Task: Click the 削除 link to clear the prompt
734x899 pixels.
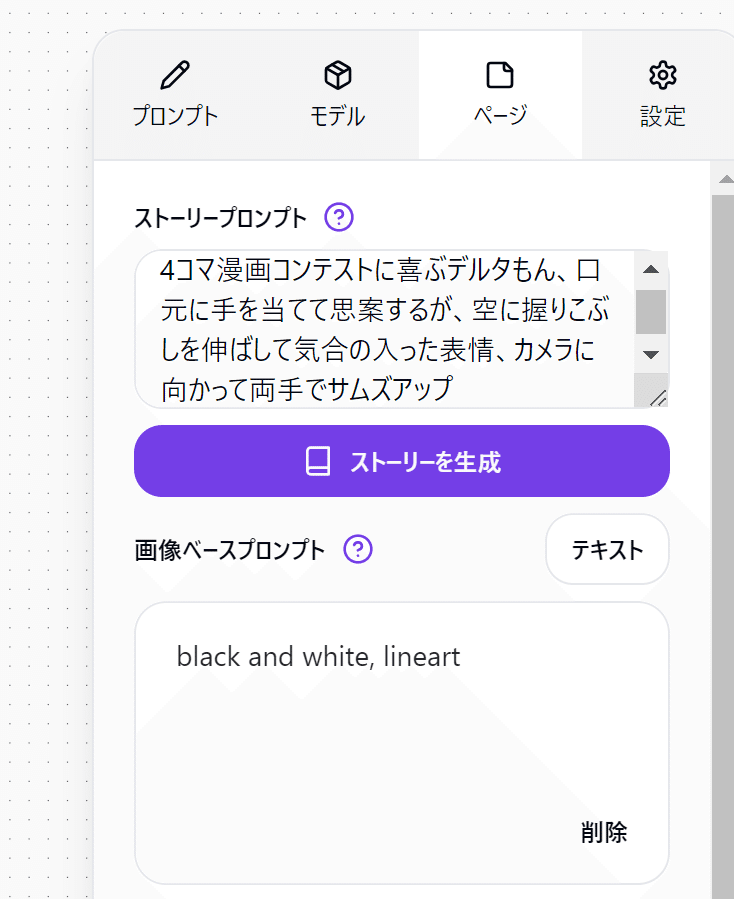Action: click(604, 832)
